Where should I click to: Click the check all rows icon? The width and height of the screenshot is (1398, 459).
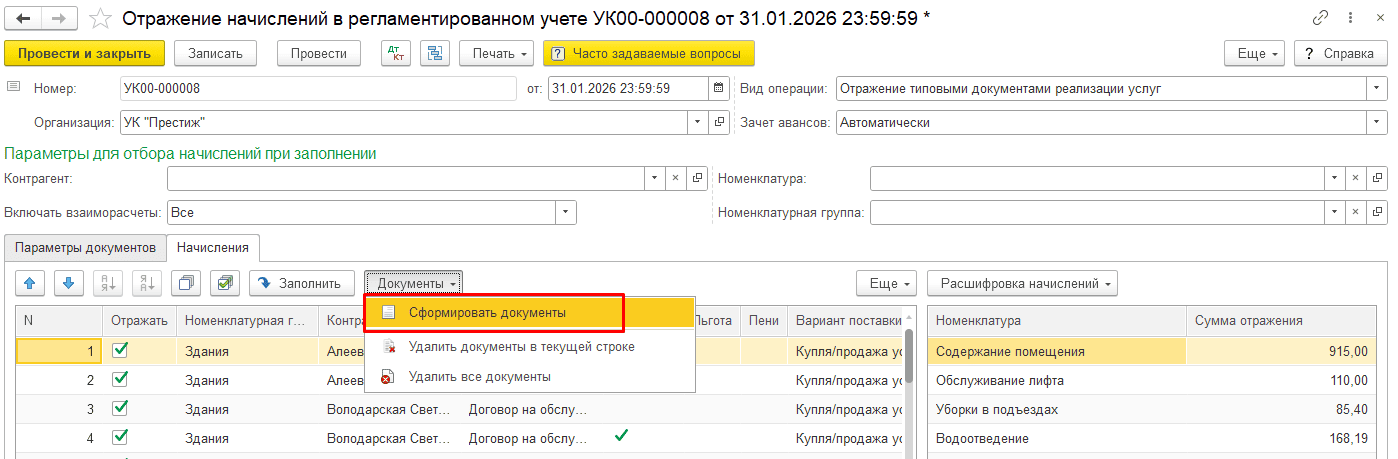click(x=225, y=284)
